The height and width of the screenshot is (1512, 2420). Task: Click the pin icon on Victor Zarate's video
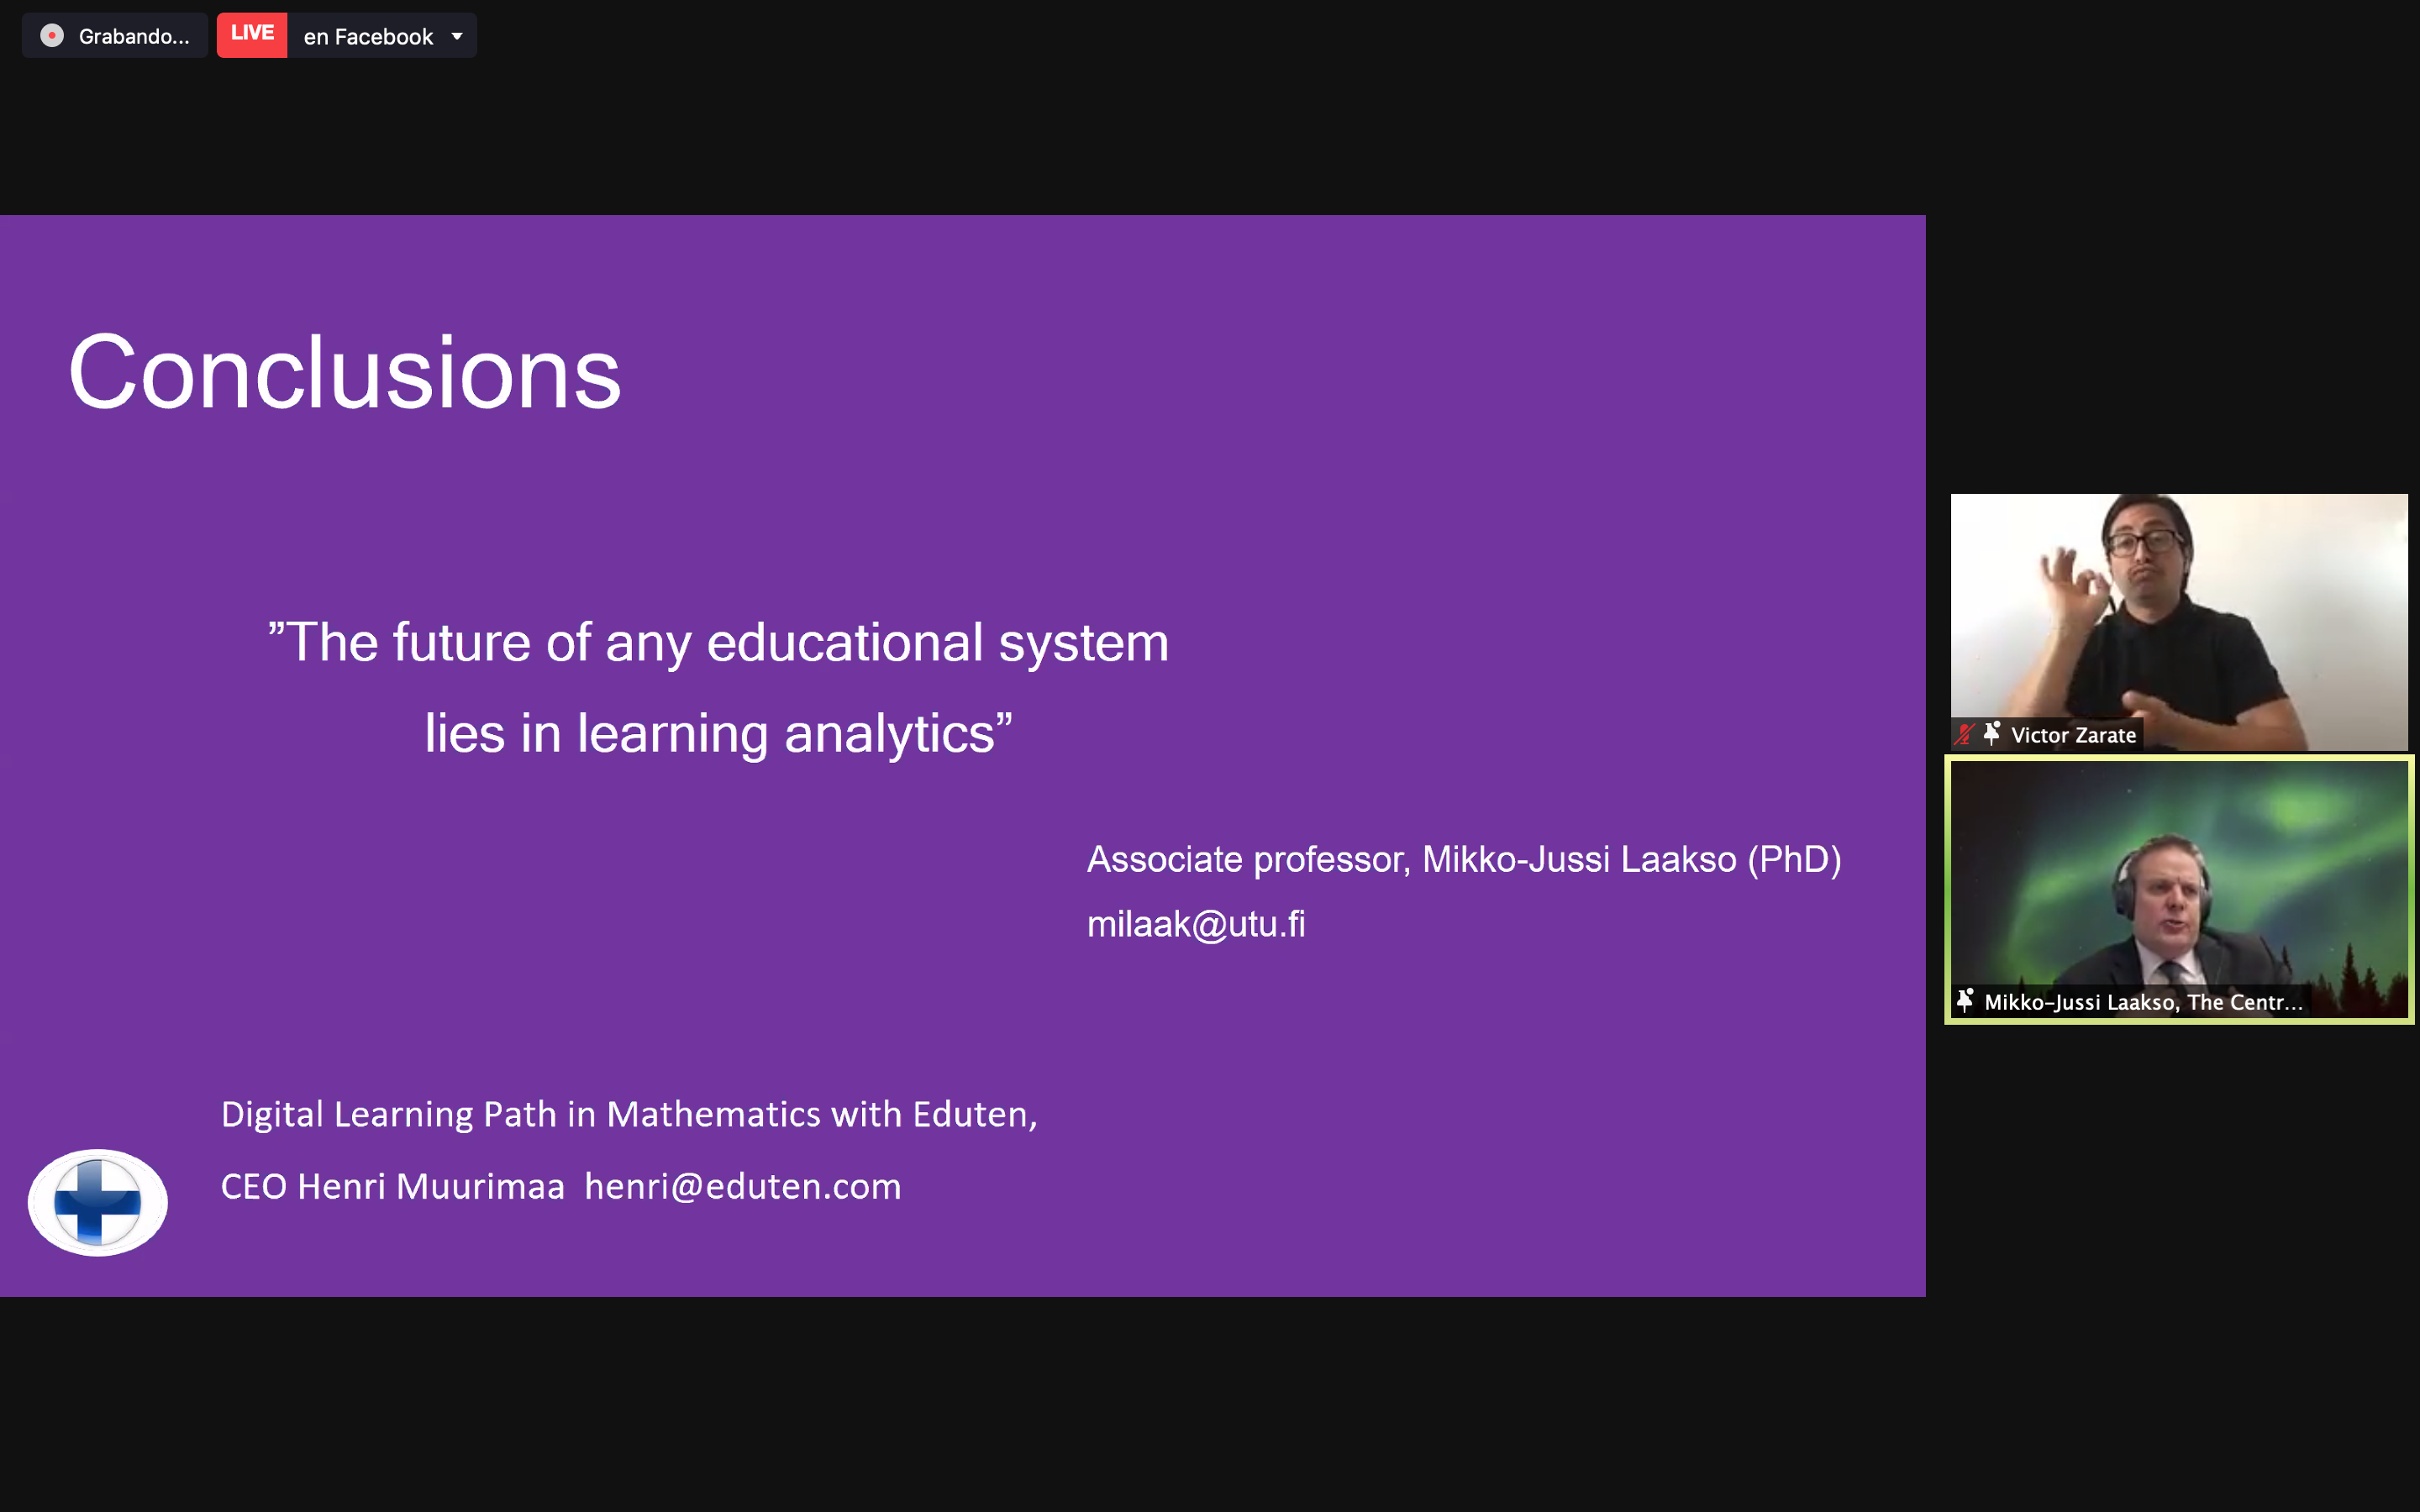coord(1992,734)
